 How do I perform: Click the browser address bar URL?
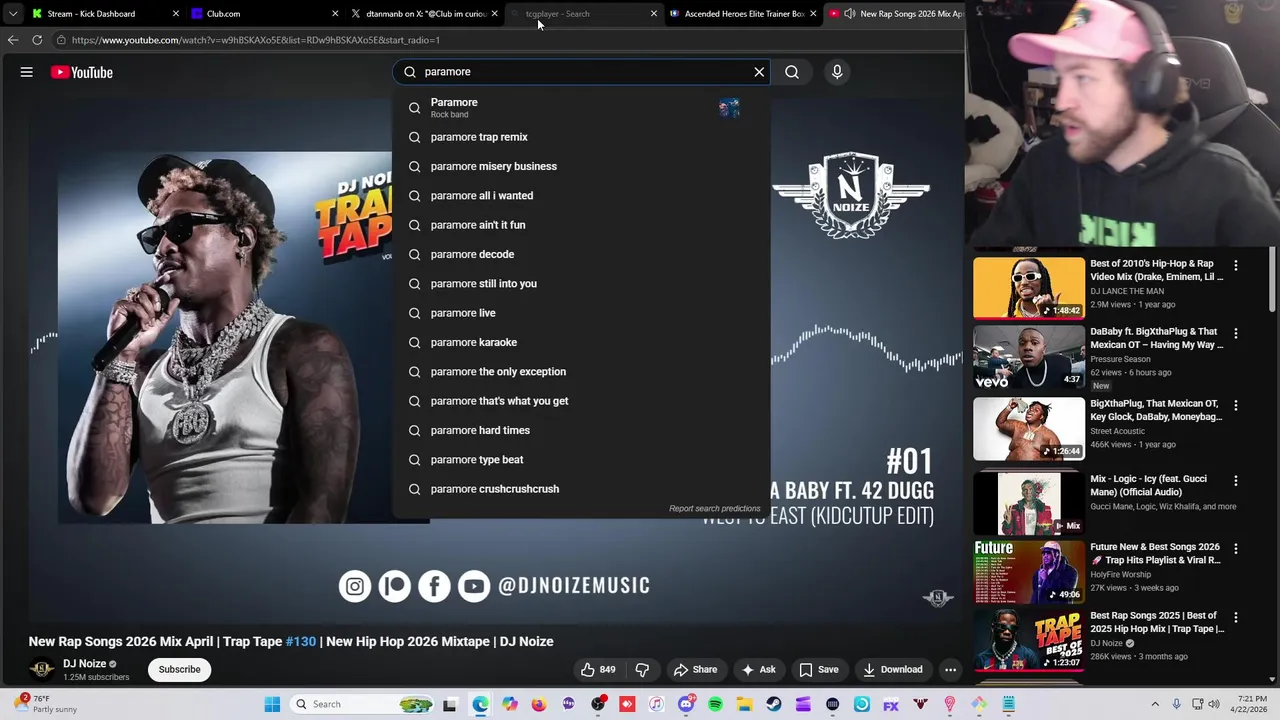click(x=255, y=40)
